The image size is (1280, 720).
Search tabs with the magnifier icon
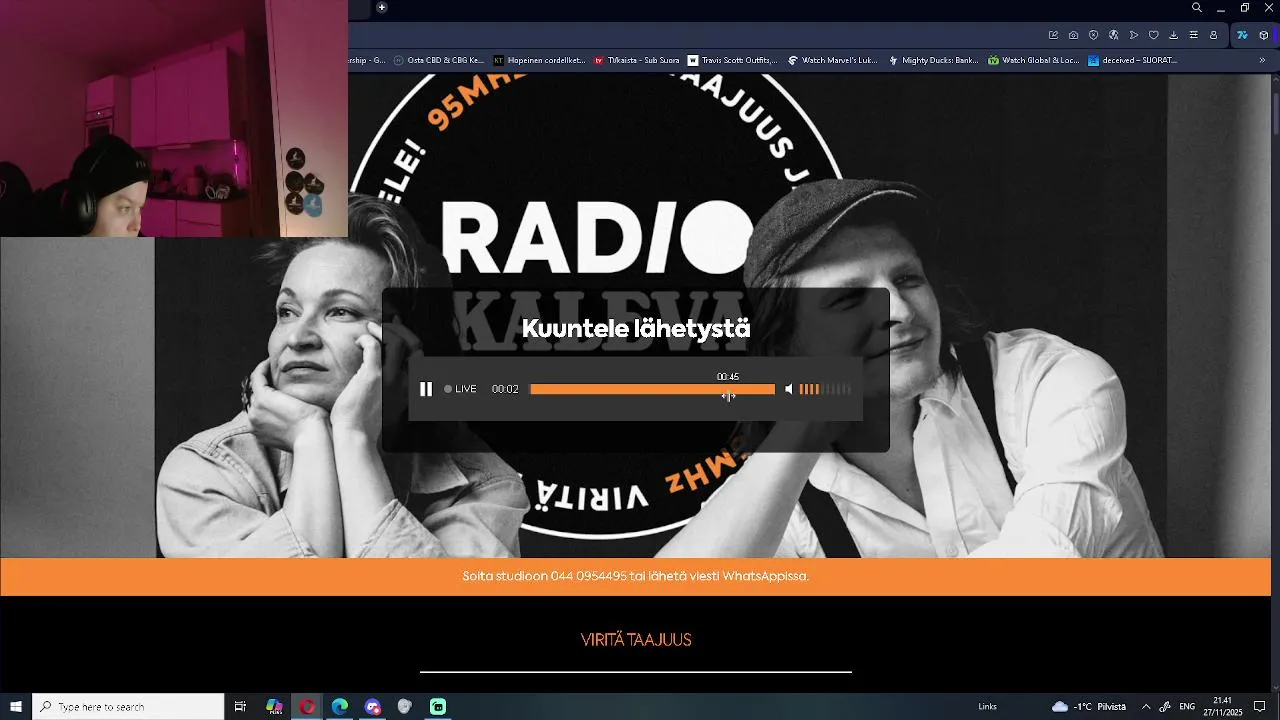click(x=1196, y=7)
